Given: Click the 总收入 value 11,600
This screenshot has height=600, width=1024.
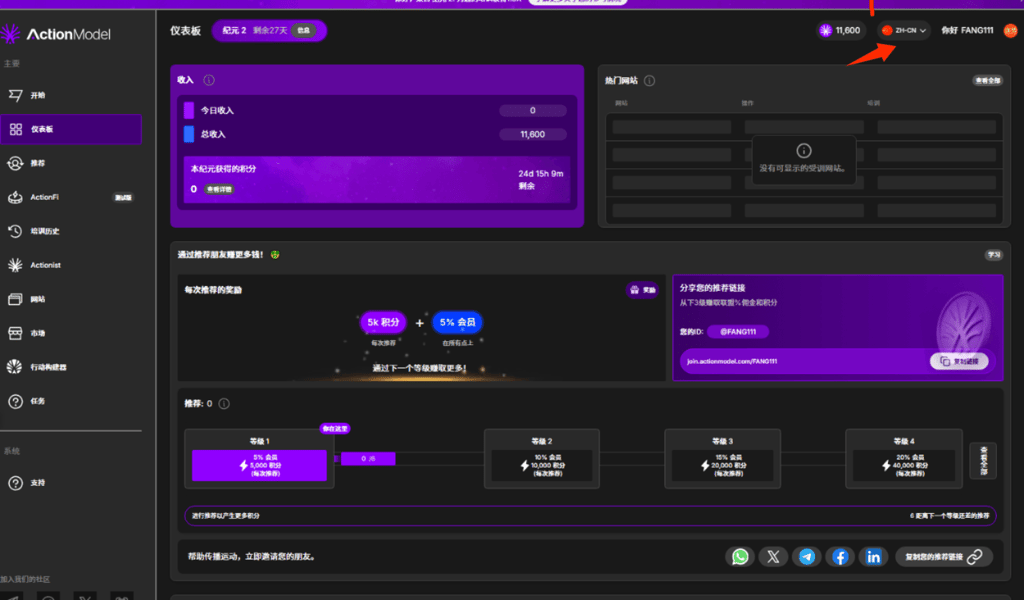Looking at the screenshot, I should tap(533, 134).
